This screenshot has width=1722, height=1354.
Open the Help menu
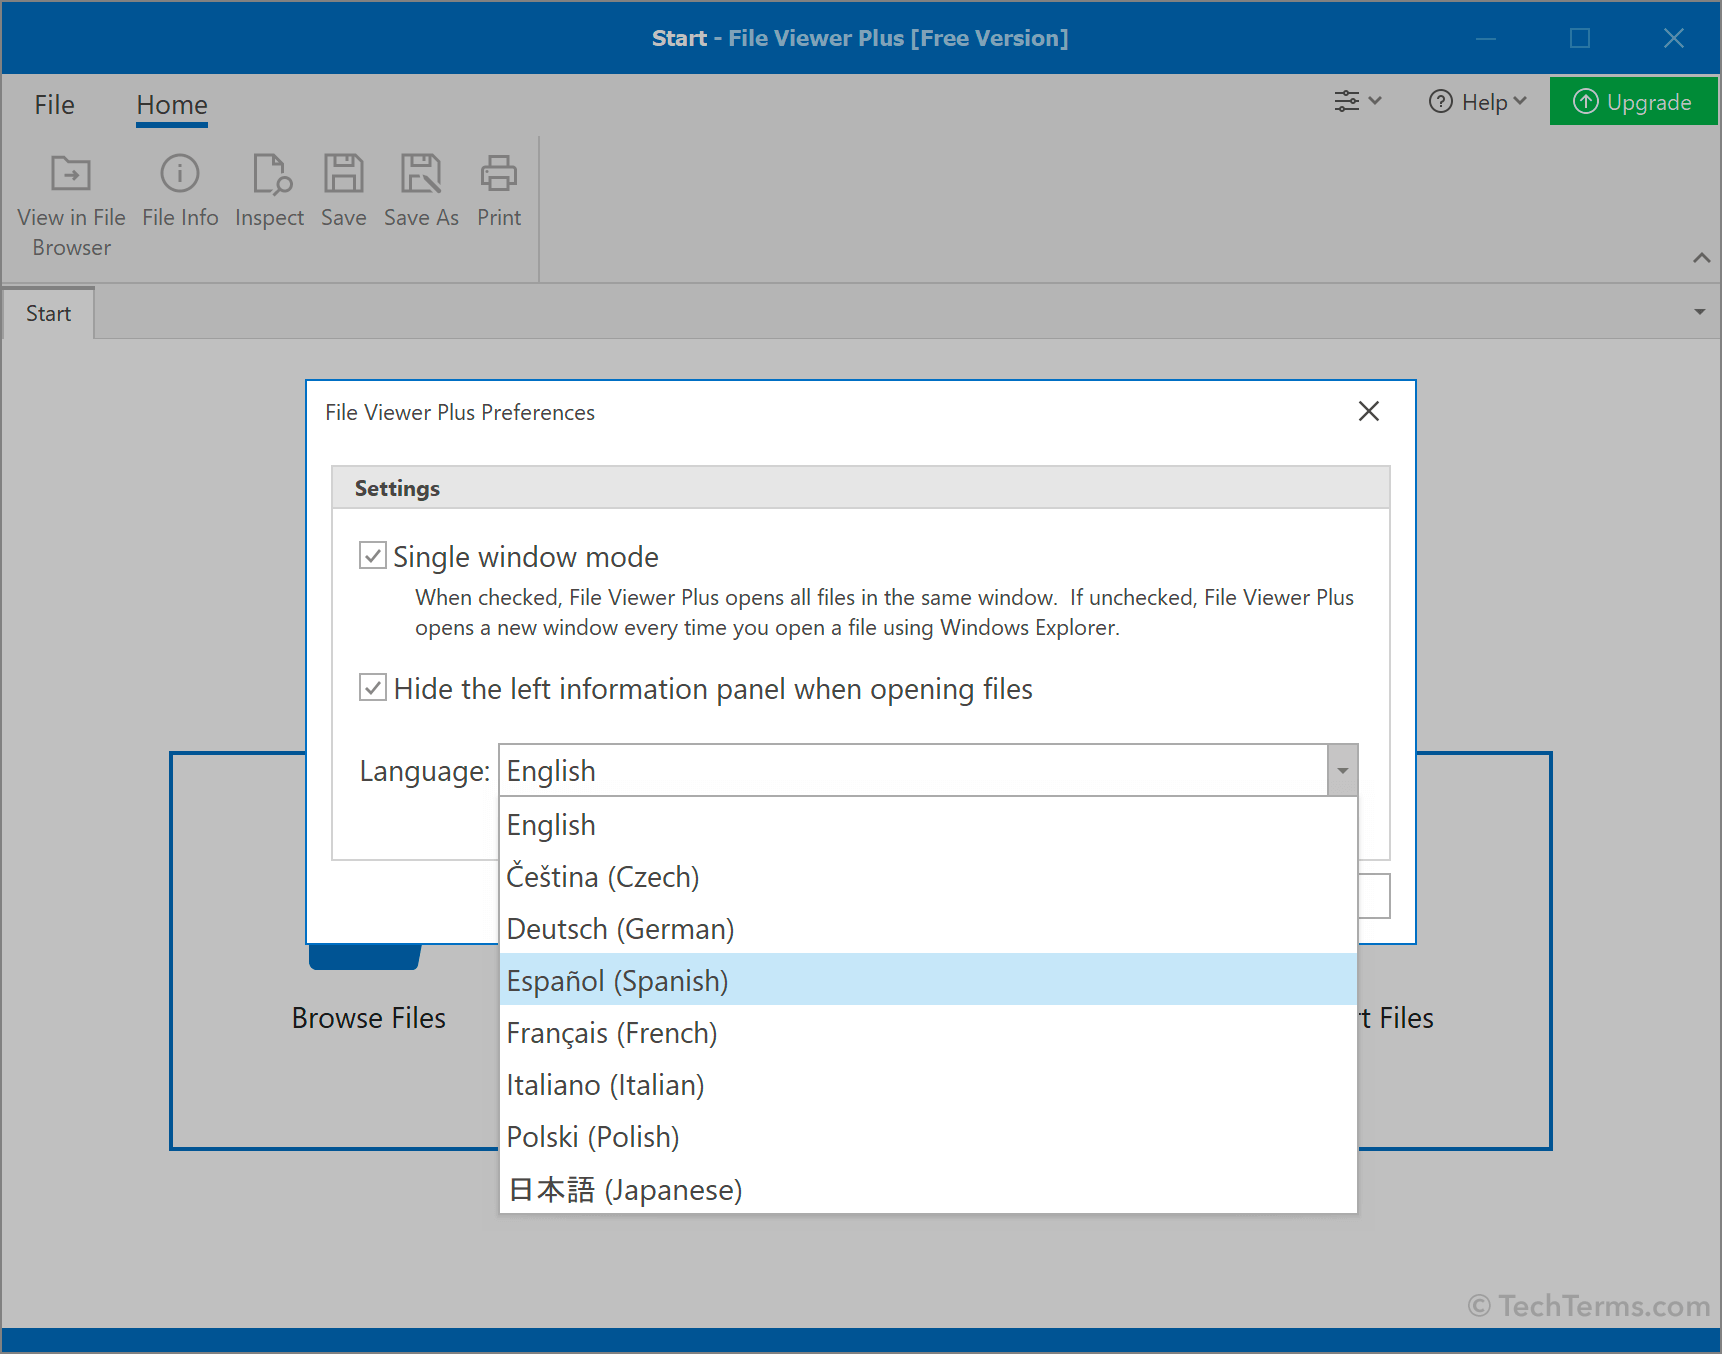pos(1477,102)
